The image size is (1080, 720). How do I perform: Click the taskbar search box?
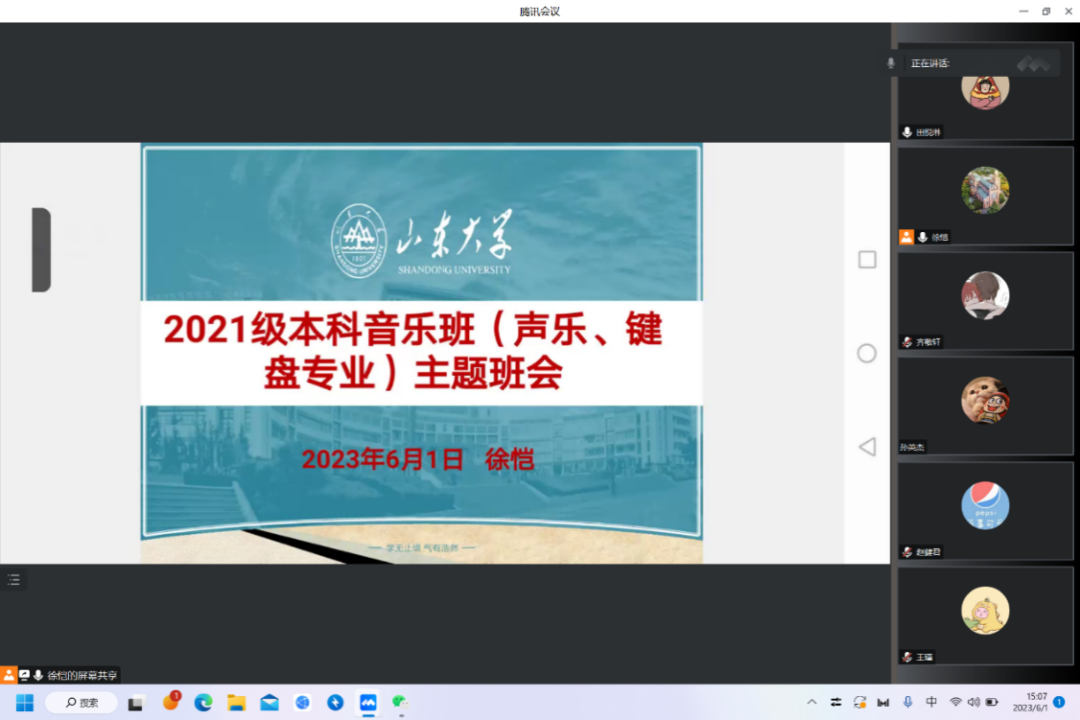(x=82, y=702)
